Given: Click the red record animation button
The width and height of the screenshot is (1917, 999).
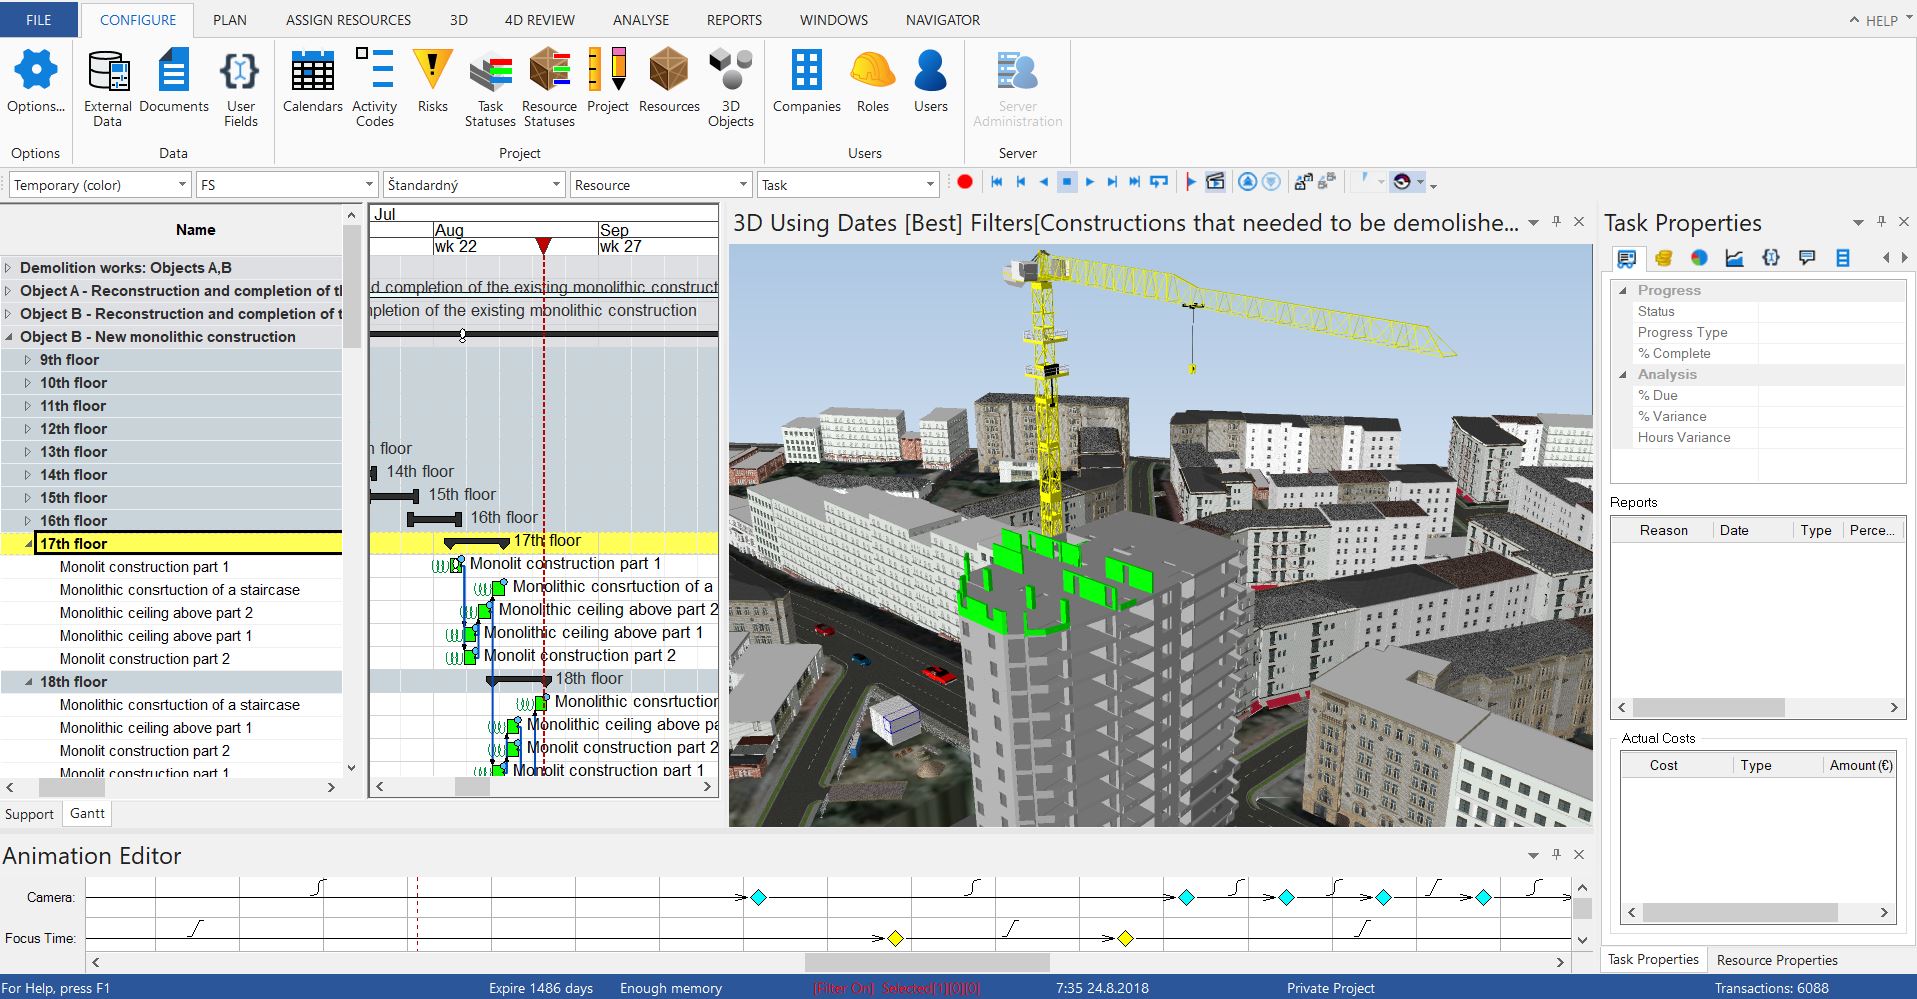Looking at the screenshot, I should coord(965,182).
